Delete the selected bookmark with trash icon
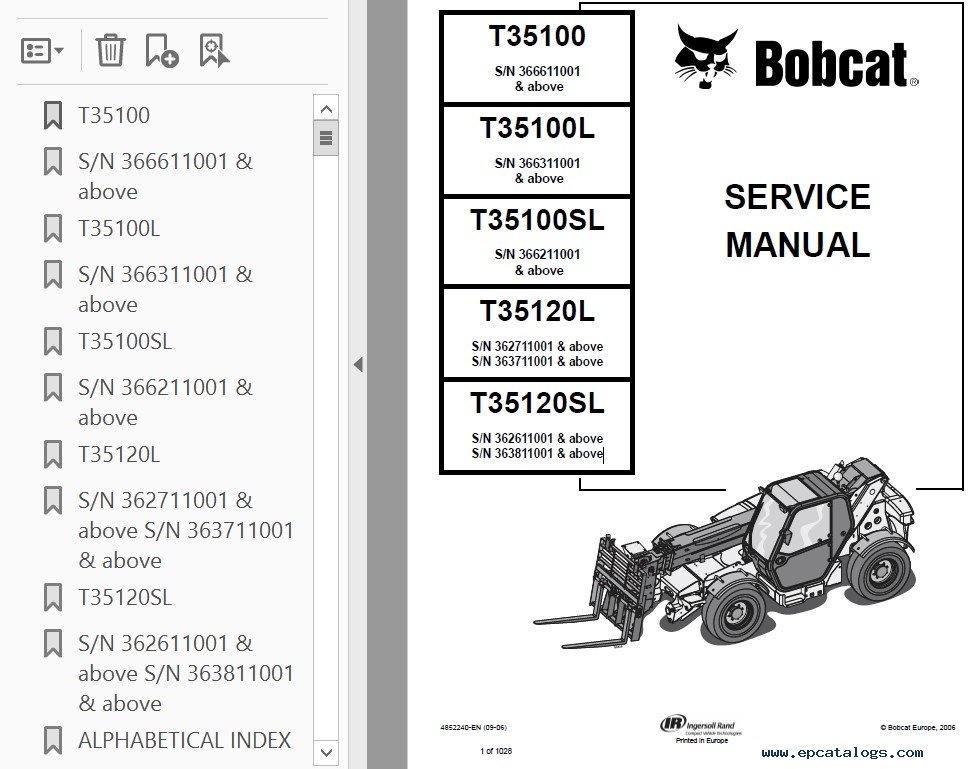This screenshot has height=769, width=974. pyautogui.click(x=110, y=50)
